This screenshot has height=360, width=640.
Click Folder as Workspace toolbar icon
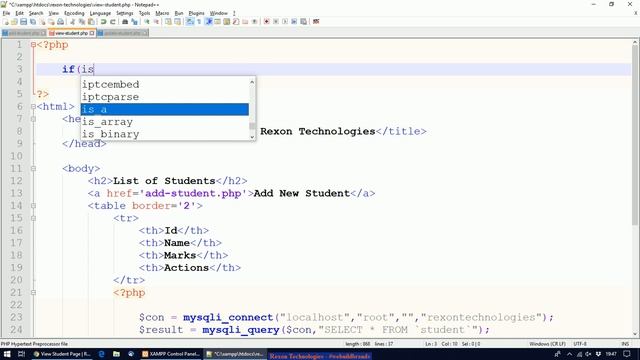coord(245,22)
